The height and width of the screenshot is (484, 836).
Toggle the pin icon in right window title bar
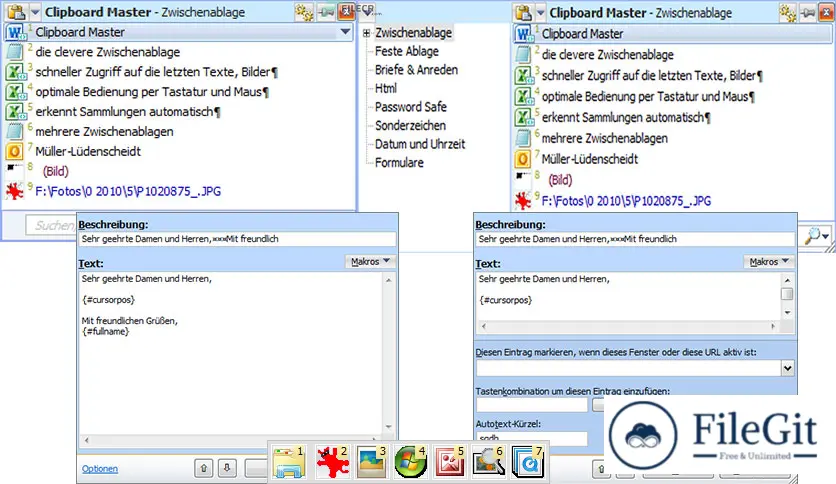(809, 12)
